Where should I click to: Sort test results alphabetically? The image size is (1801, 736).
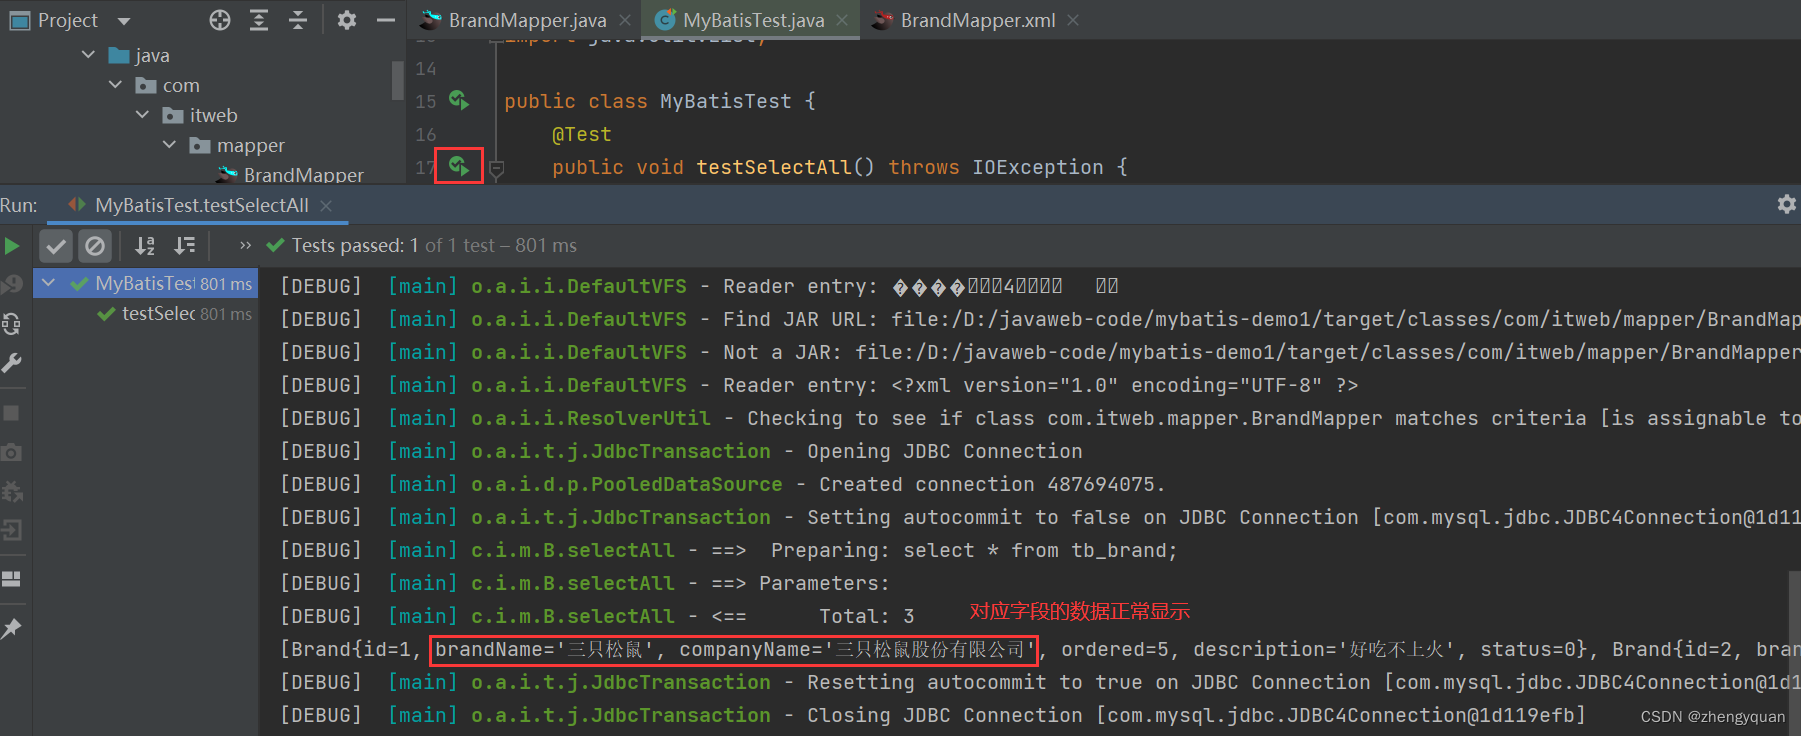pyautogui.click(x=145, y=245)
